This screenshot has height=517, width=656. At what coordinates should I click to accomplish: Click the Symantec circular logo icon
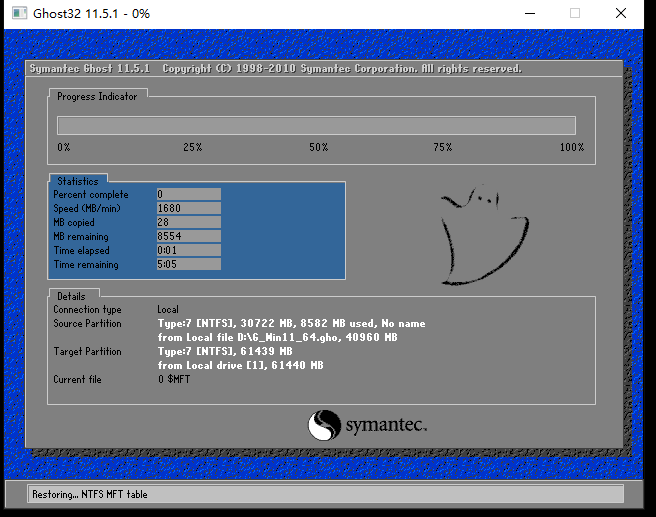point(324,425)
